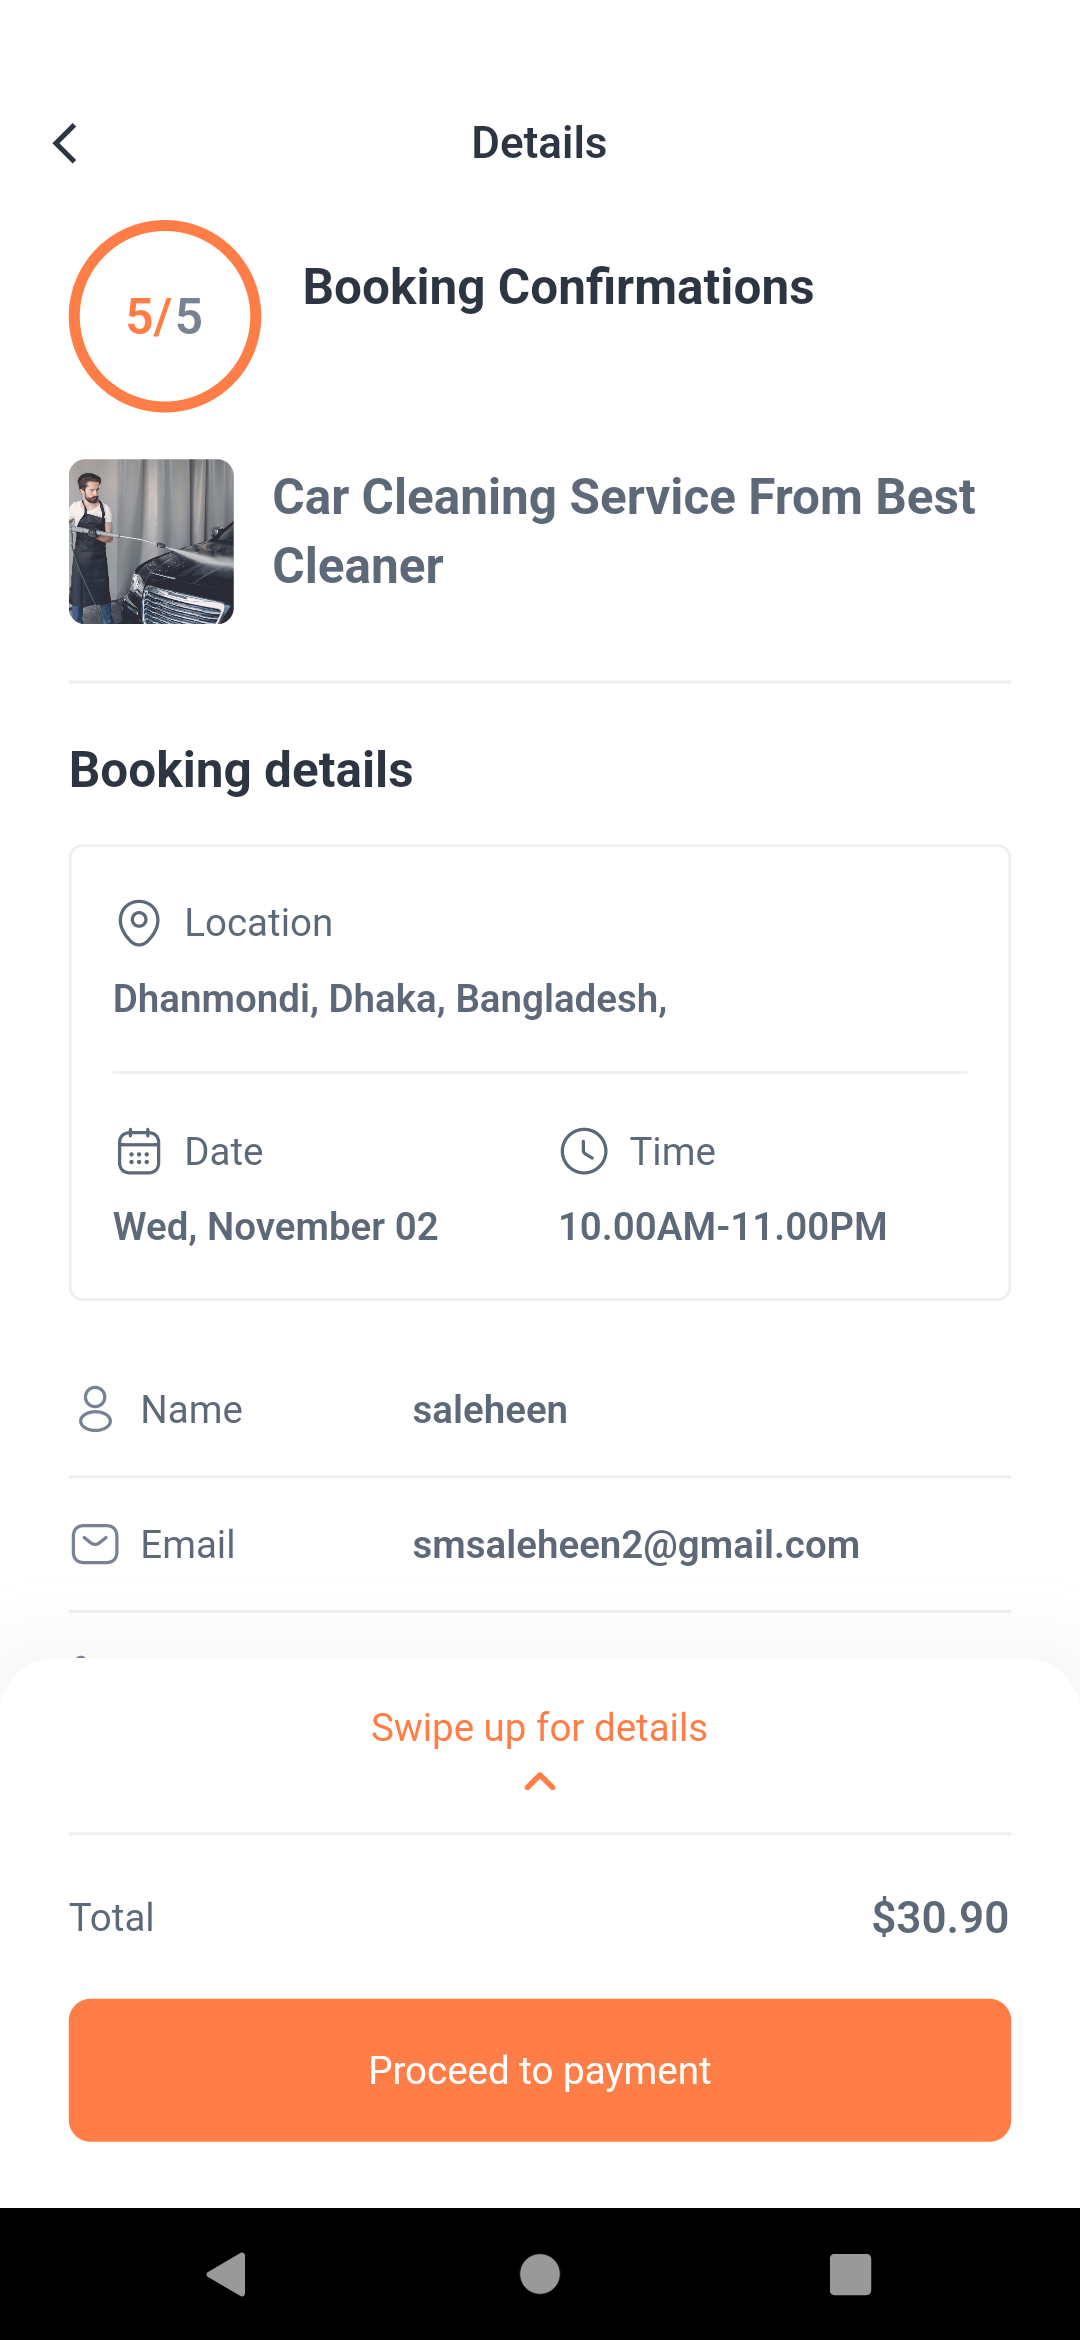The image size is (1080, 2340).
Task: Click the envelope icon beside Email
Action: pyautogui.click(x=95, y=1544)
